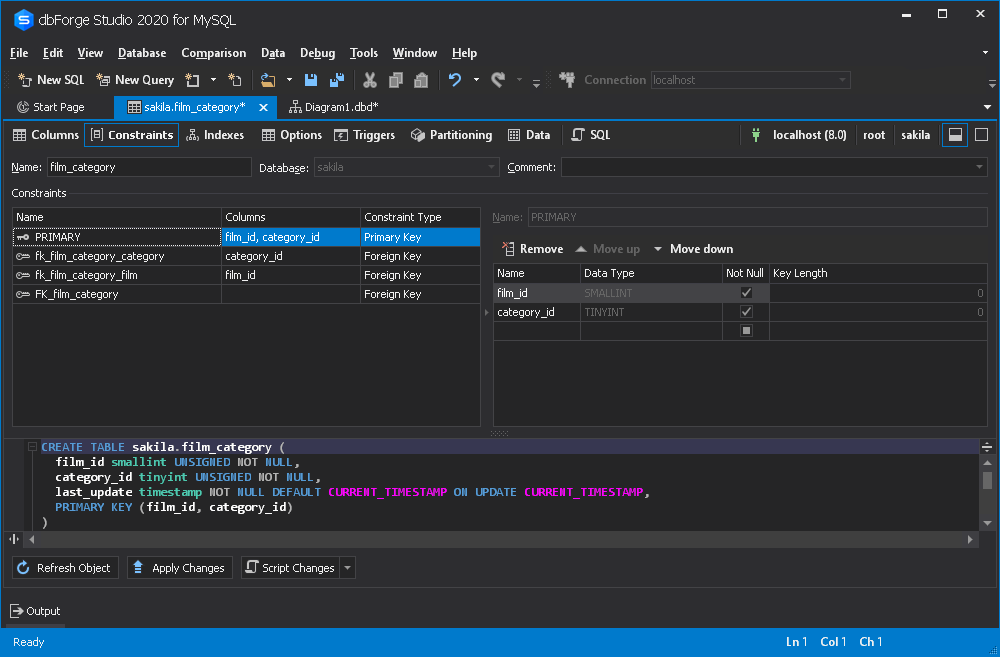1000x657 pixels.
Task: Open the Undo history dropdown arrow
Action: pos(476,80)
